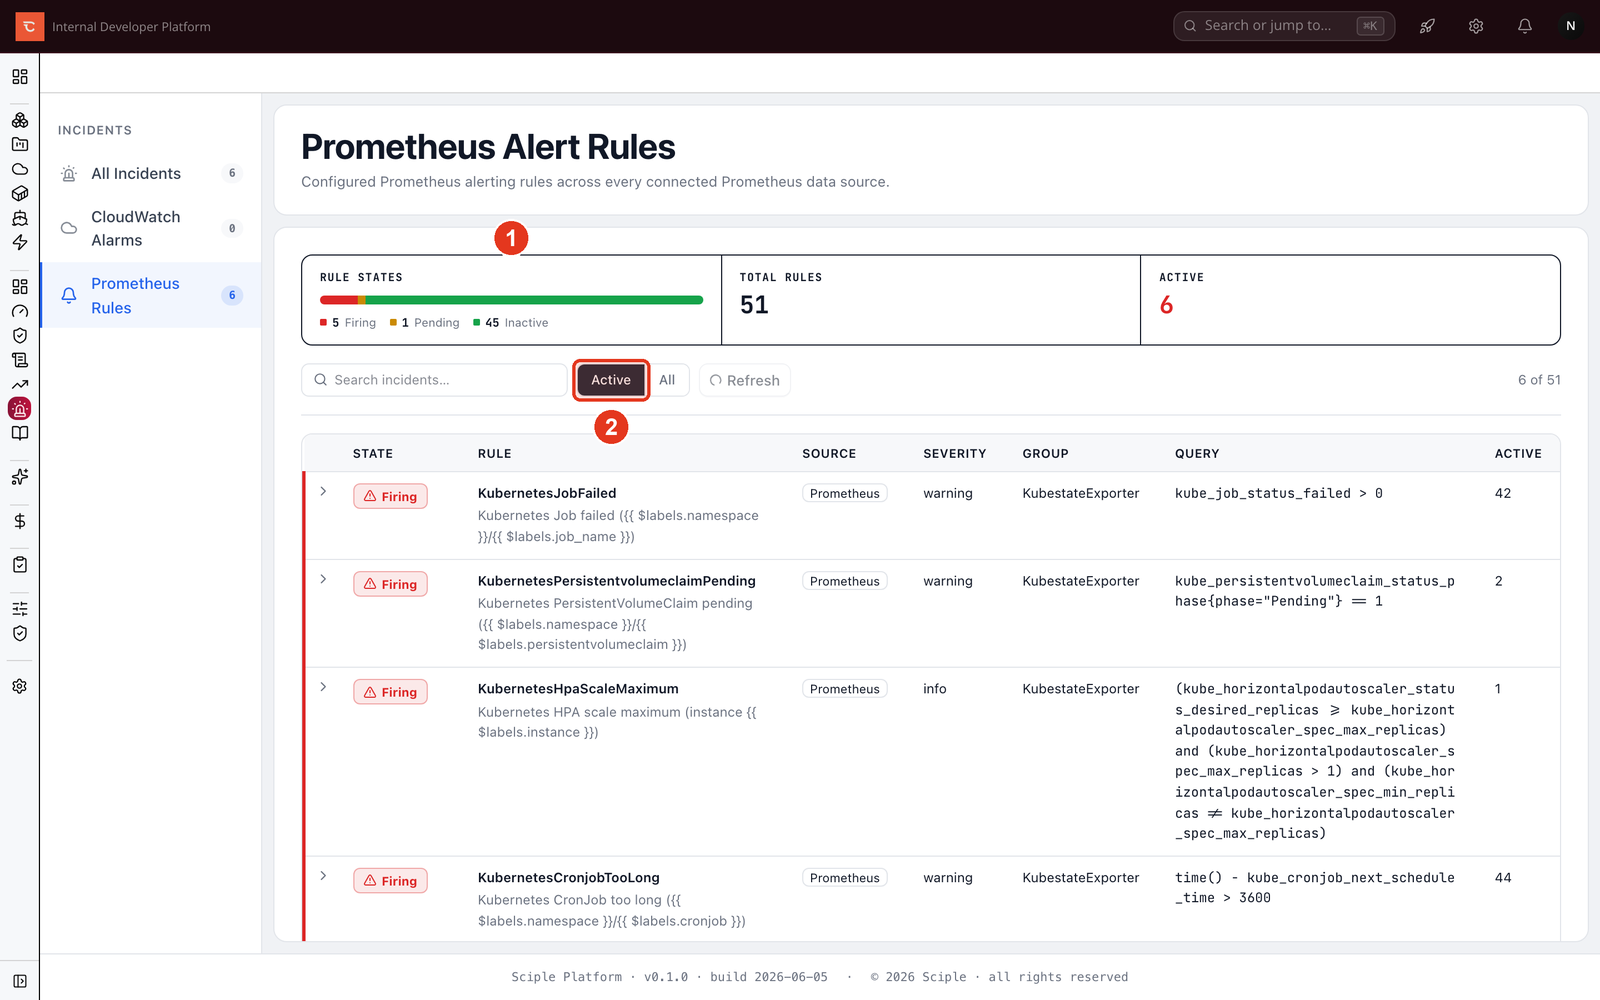
Task: Click the 45 Inactive legend entry
Action: pos(511,323)
